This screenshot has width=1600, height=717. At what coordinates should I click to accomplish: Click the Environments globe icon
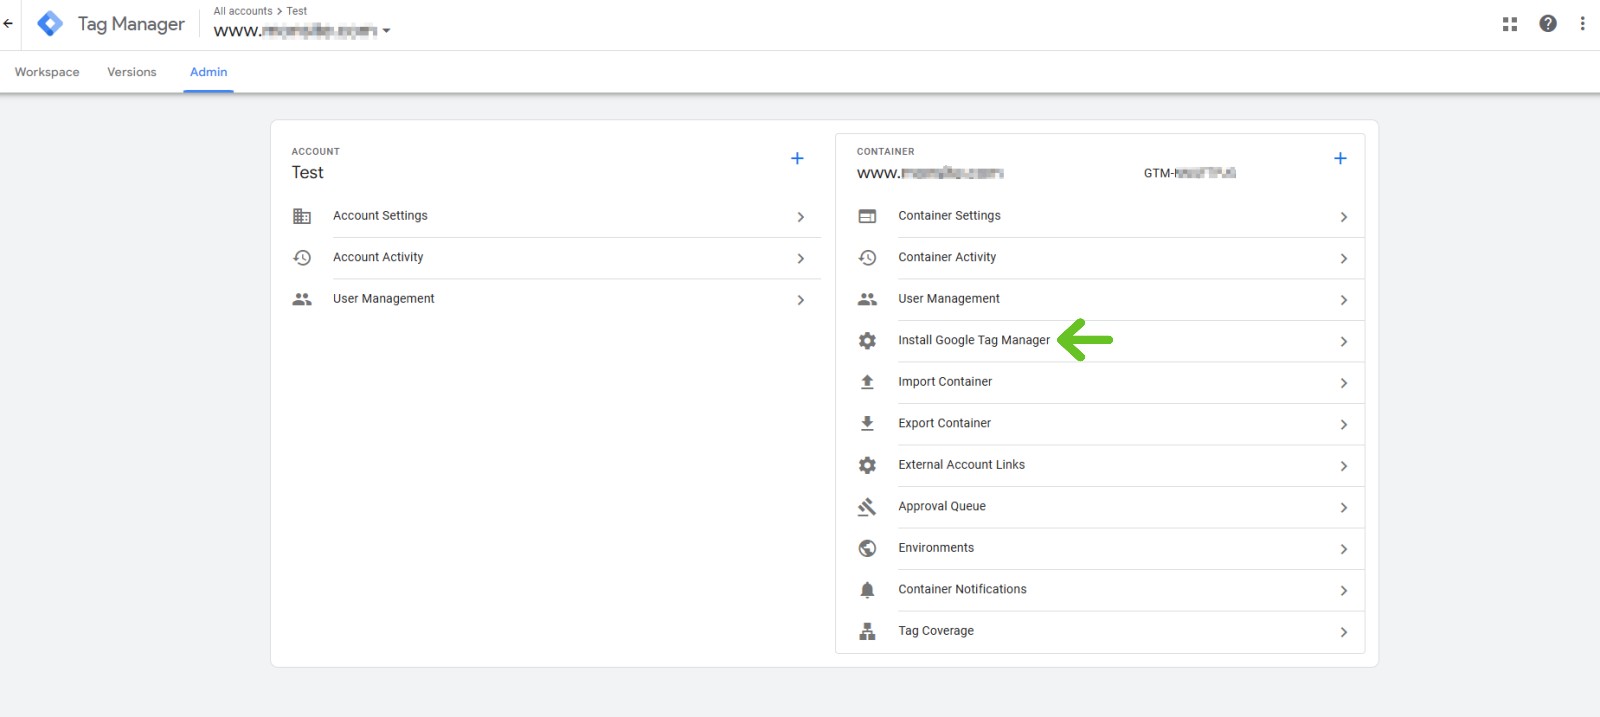[867, 548]
